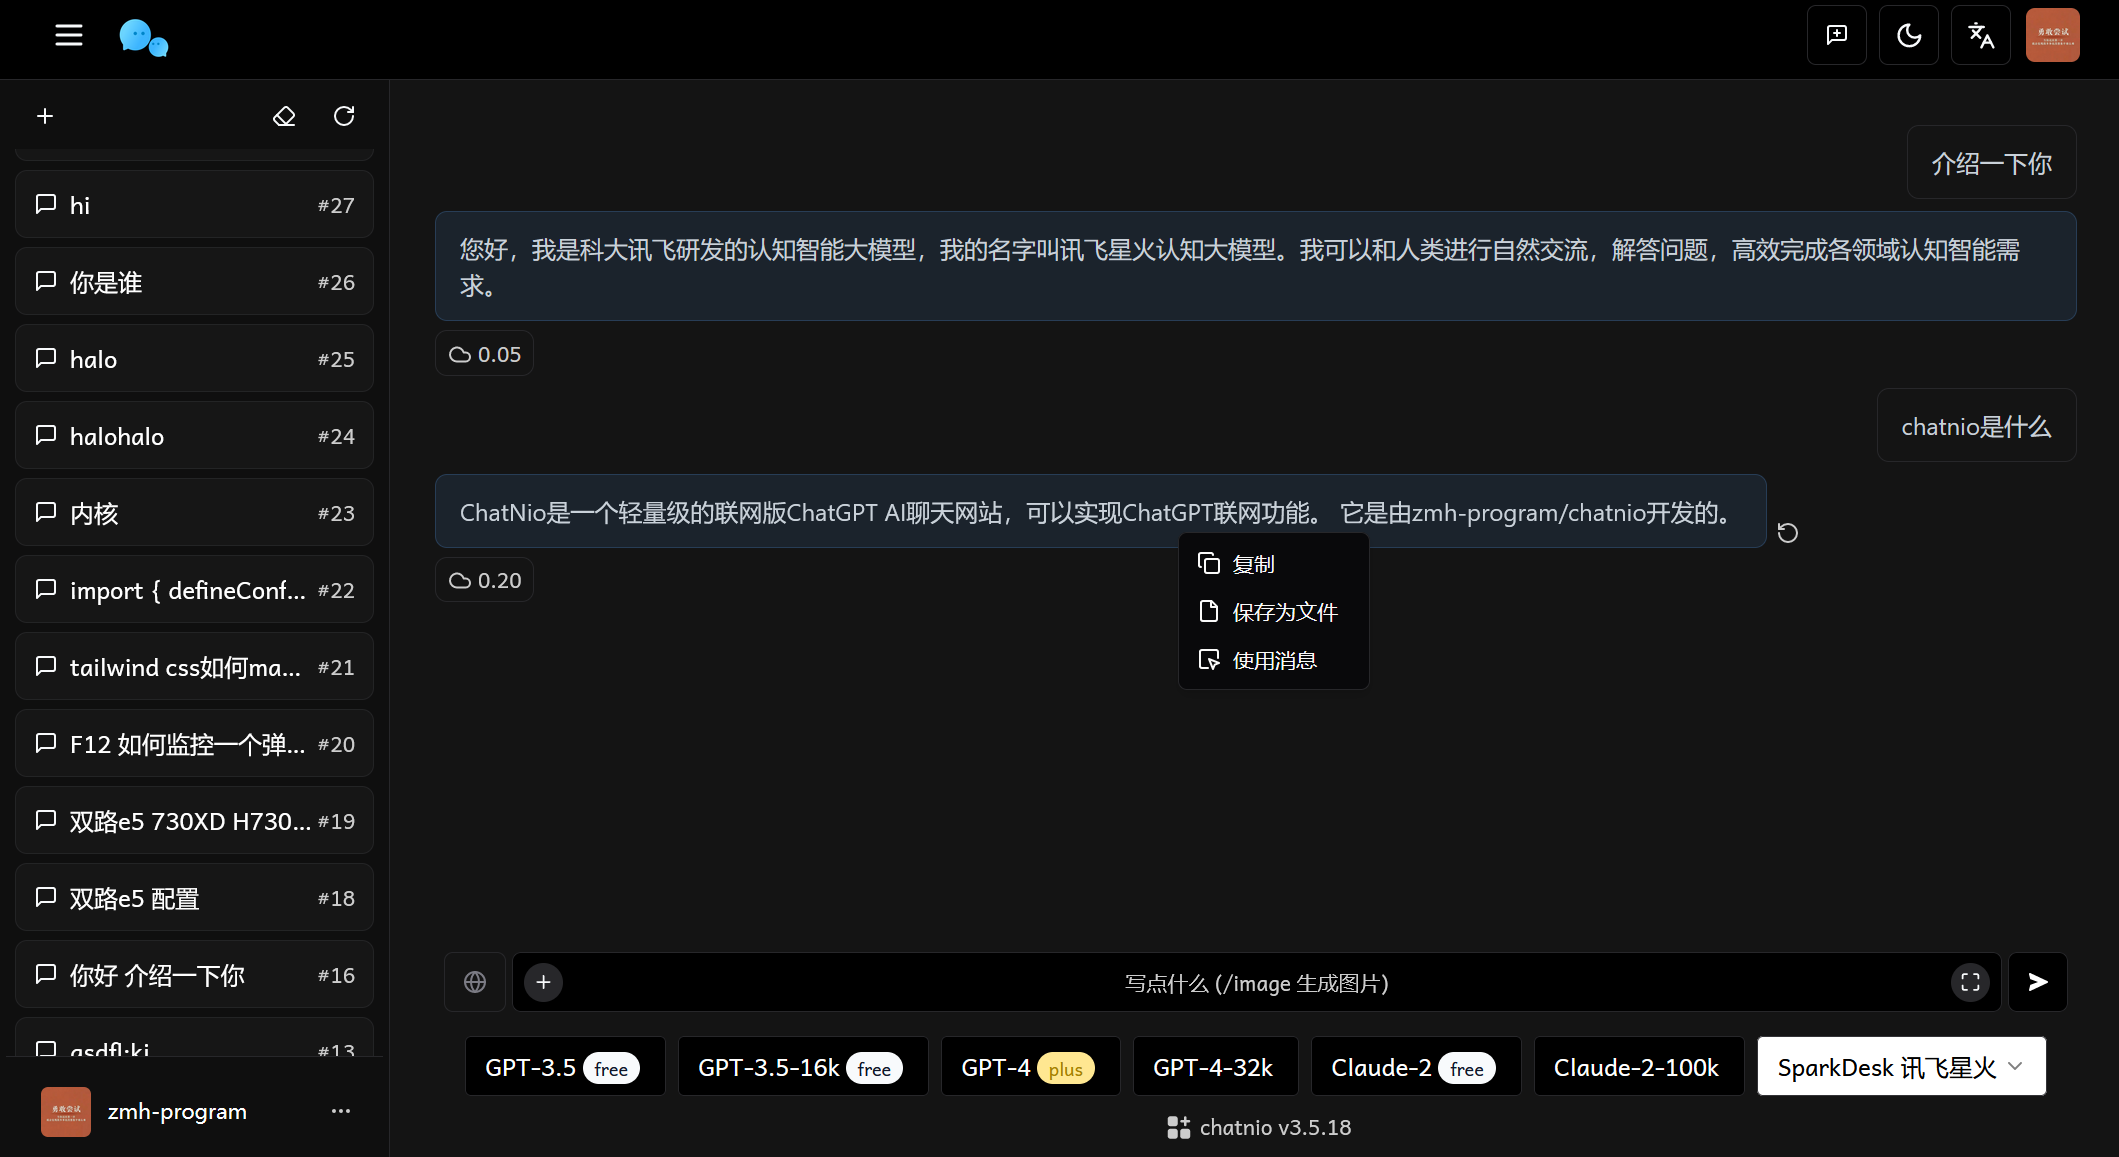Select the GPT-3.5-16k free model
Screen dimensions: 2119x1157
point(803,1067)
